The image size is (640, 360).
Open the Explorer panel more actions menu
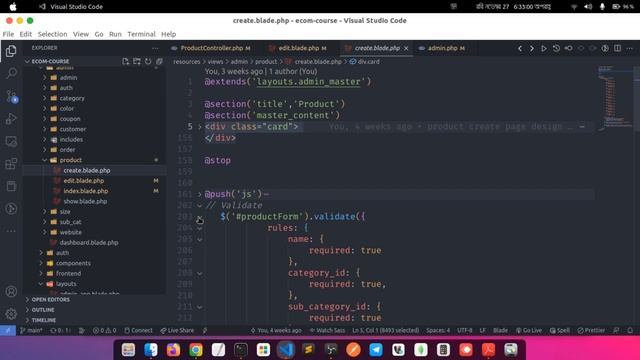(155, 48)
